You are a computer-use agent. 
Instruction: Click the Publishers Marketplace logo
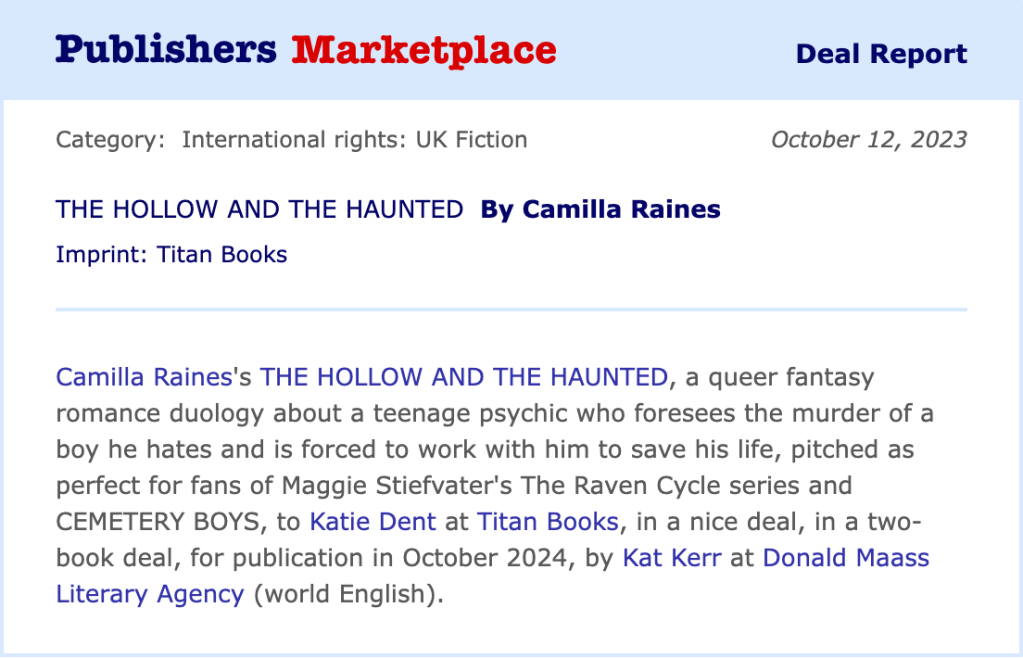point(305,50)
